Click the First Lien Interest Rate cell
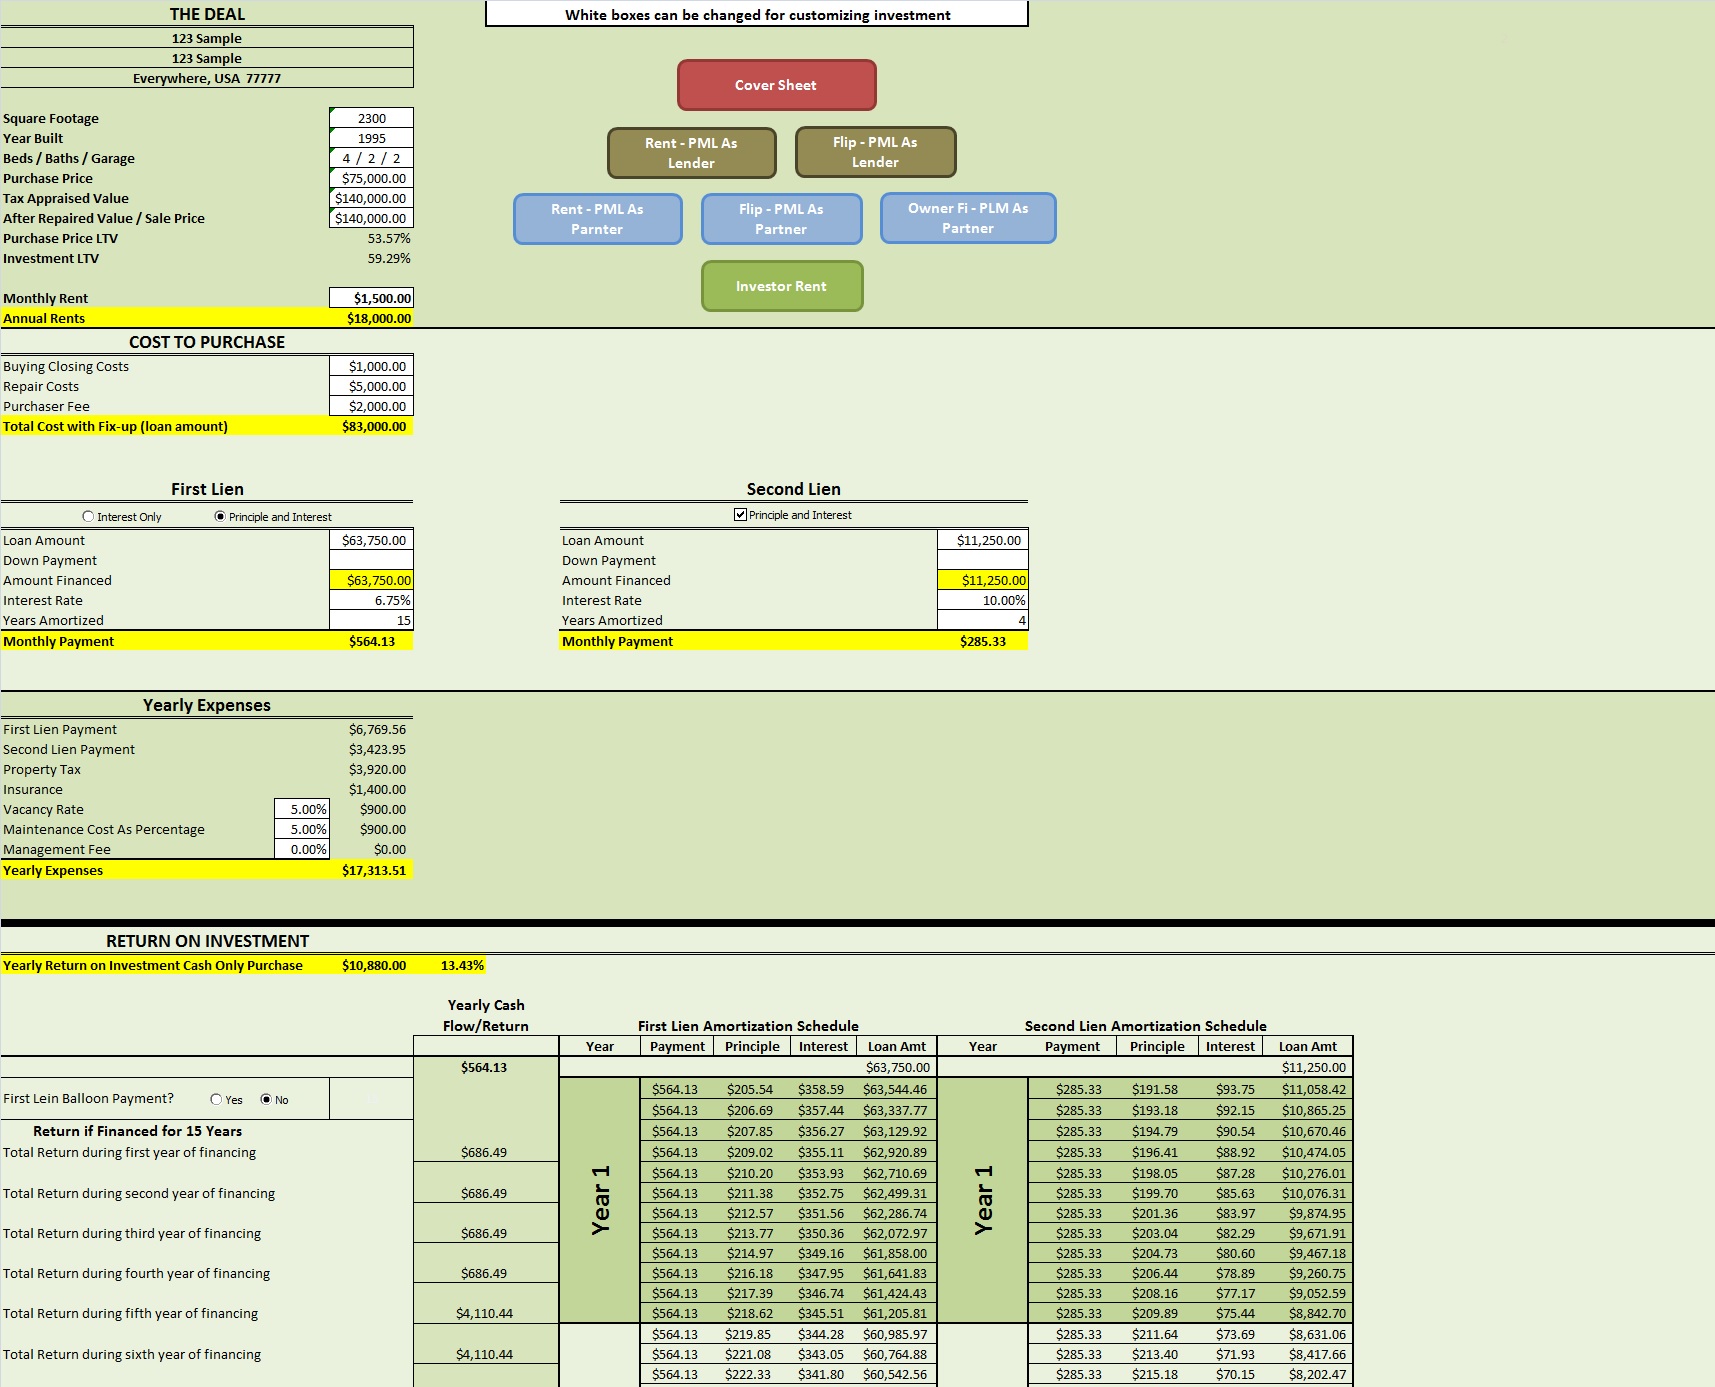 (371, 600)
